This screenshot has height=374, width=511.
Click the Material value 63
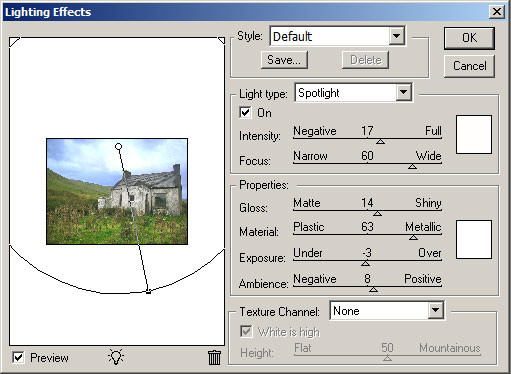pos(367,227)
